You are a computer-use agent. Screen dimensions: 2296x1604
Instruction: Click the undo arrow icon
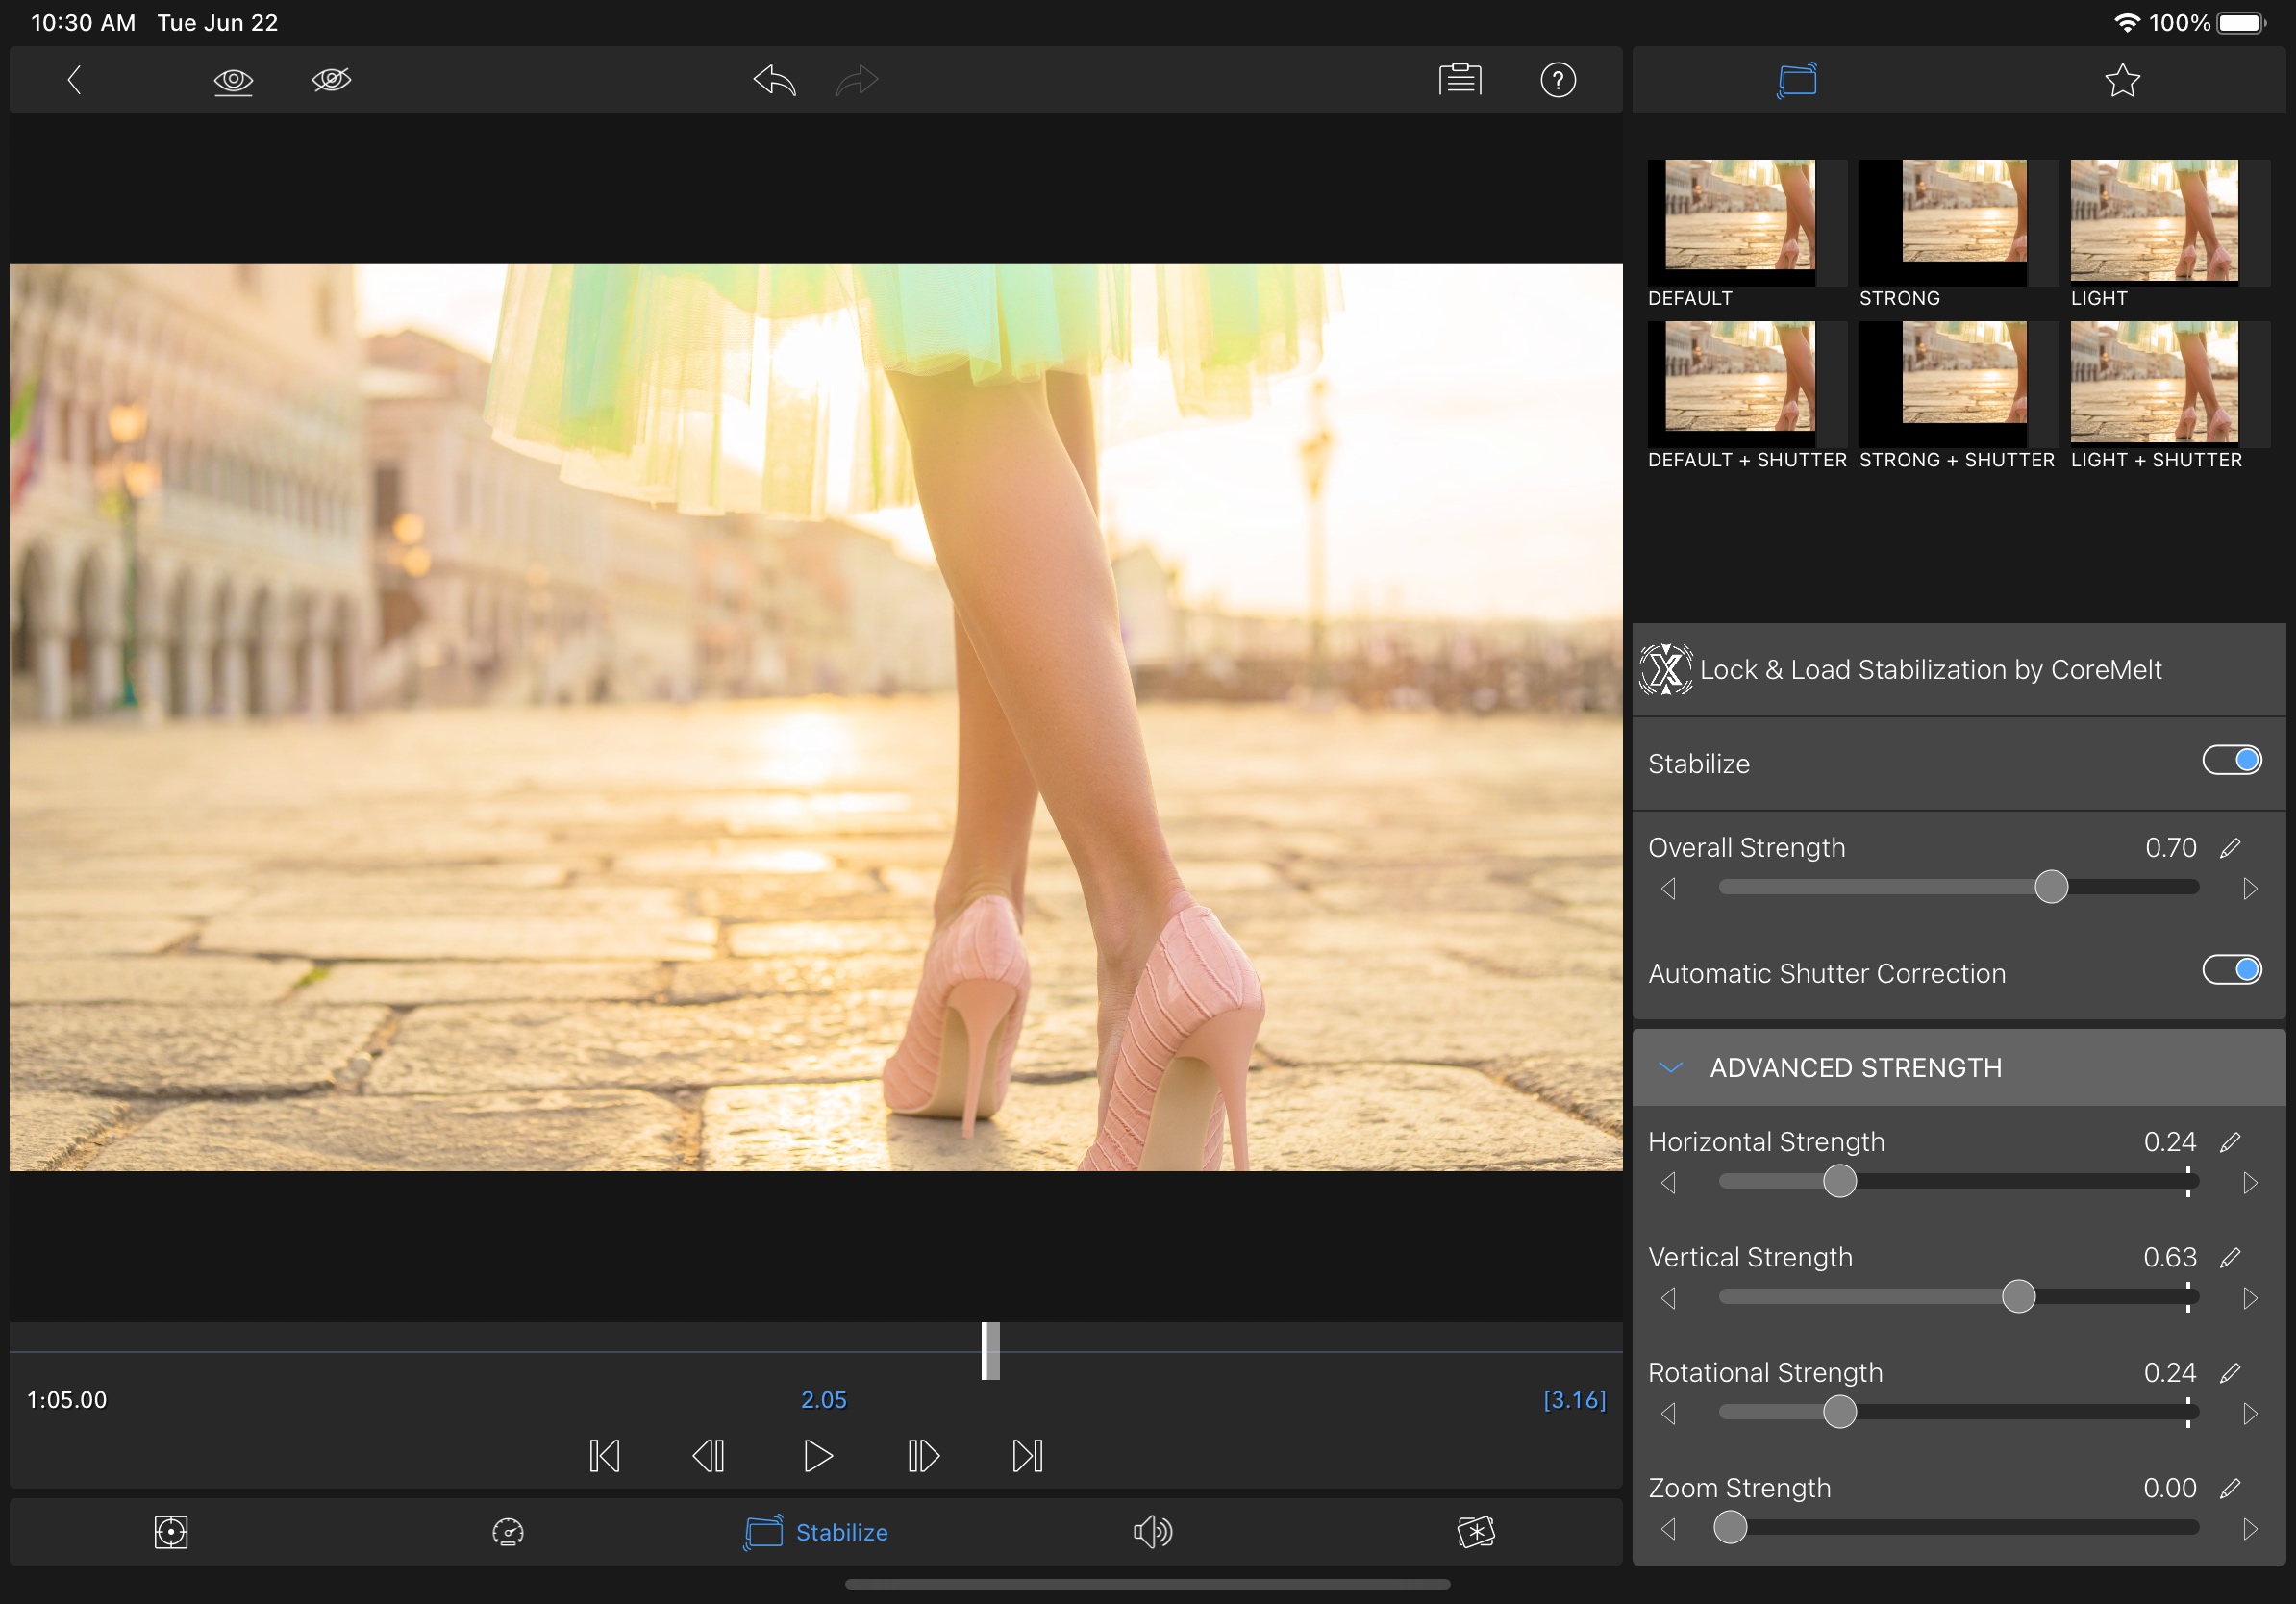click(x=774, y=80)
